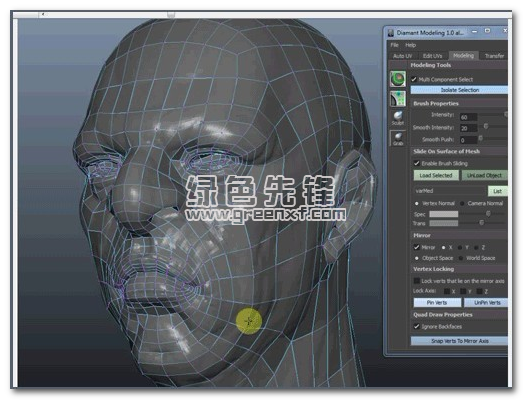Click the yellow brush cursor on the chin
The height and width of the screenshot is (400, 523).
coord(249,321)
